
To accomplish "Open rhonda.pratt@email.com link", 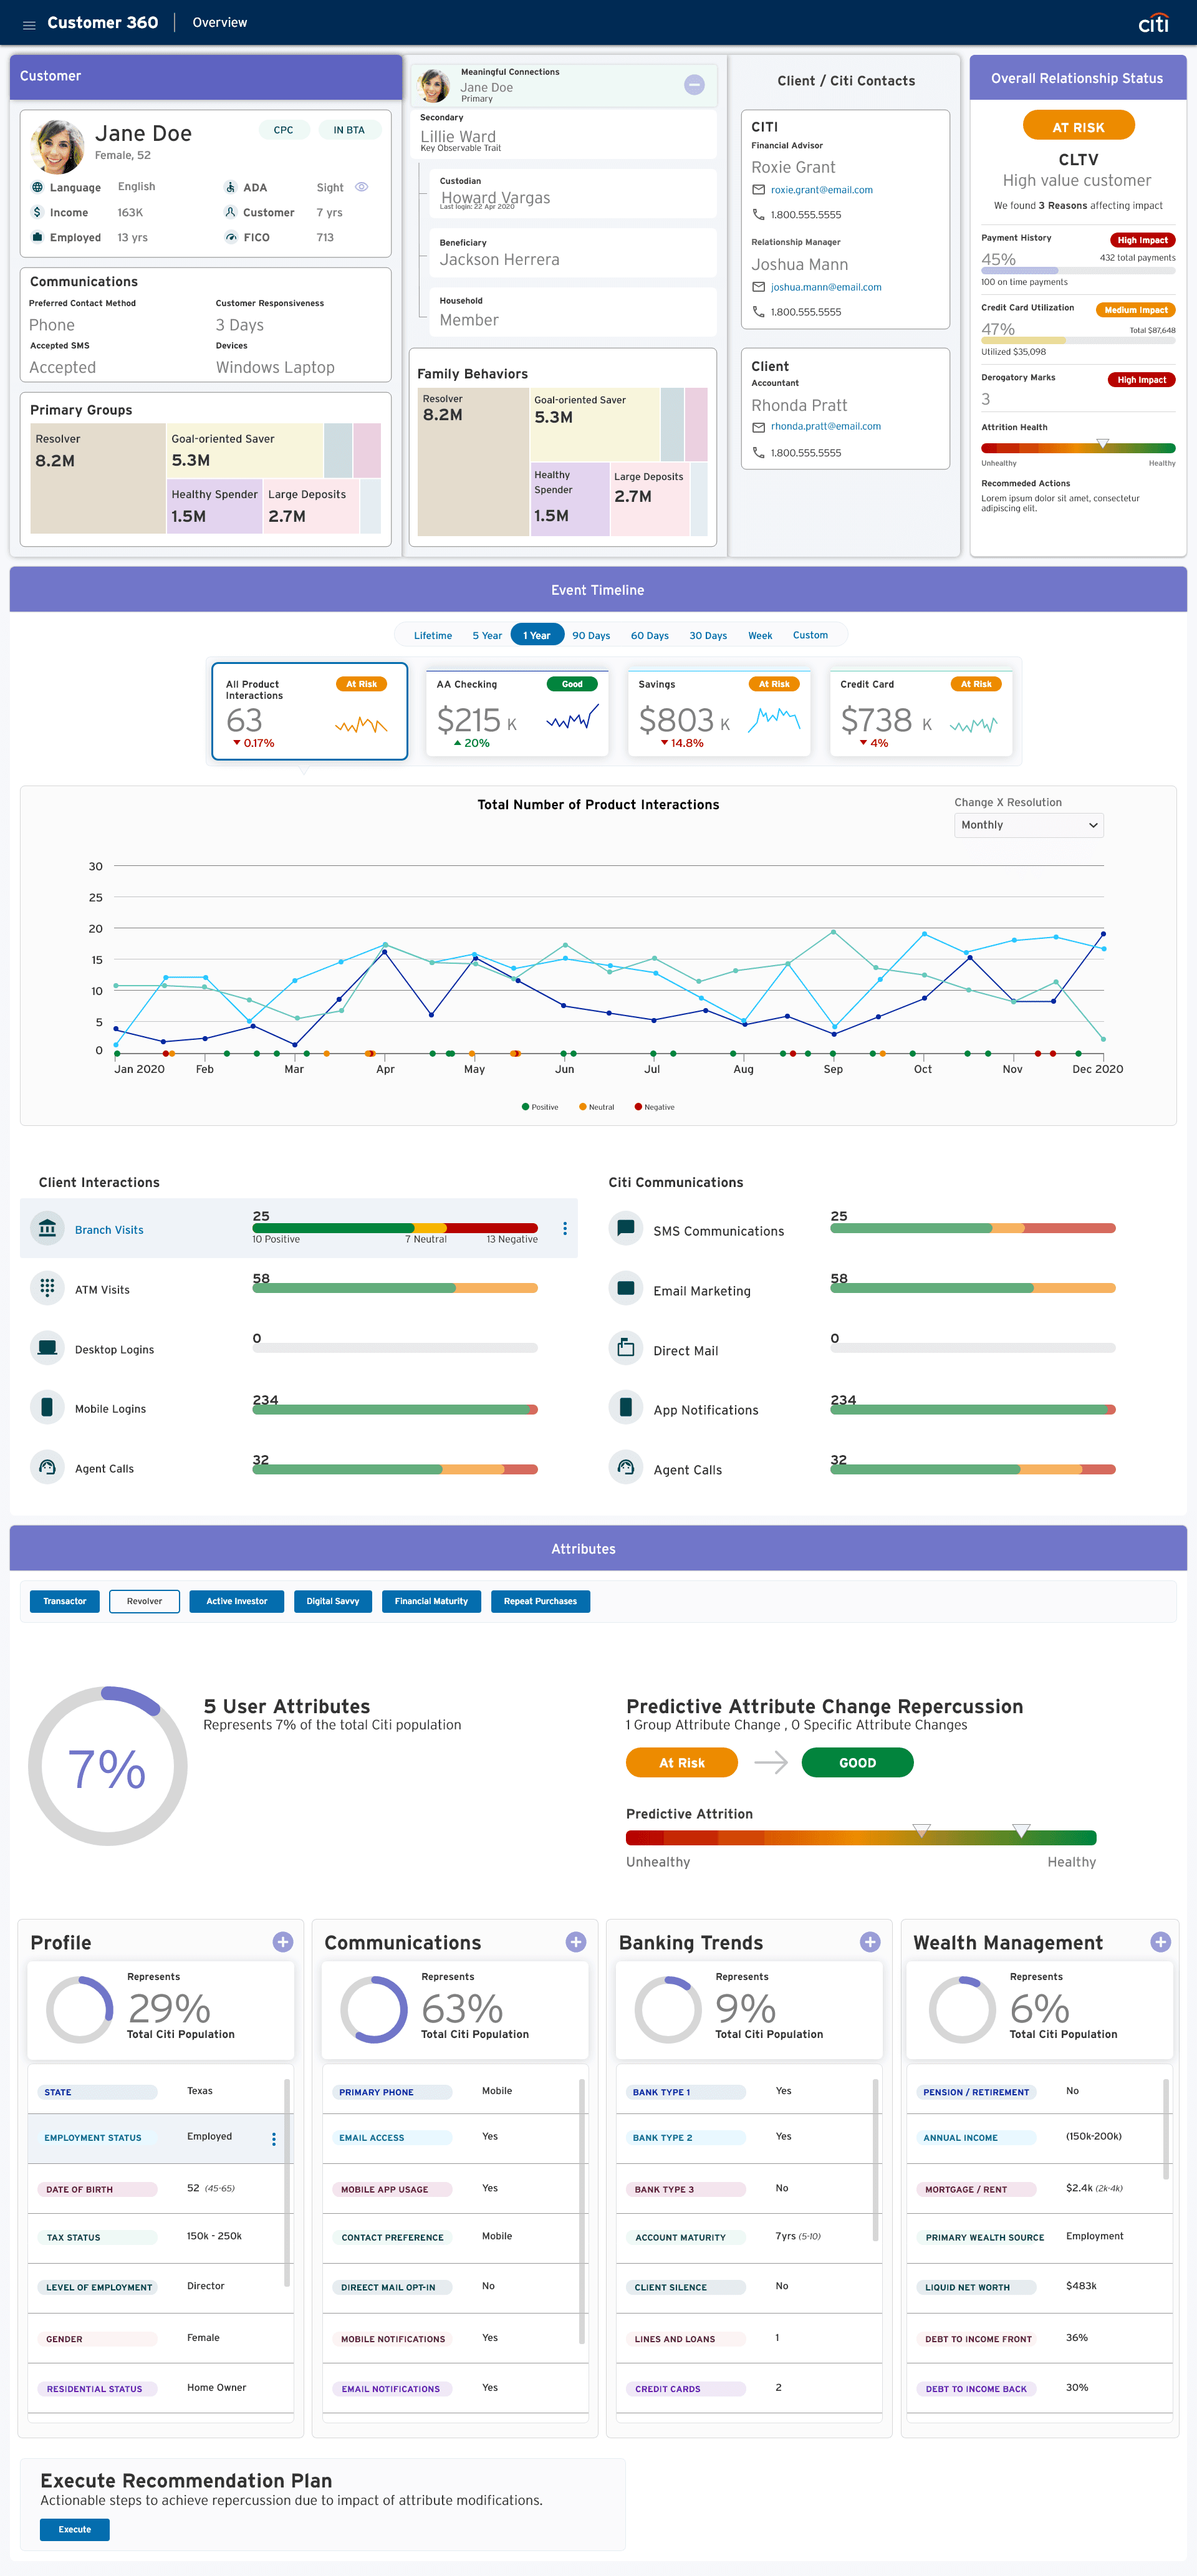I will [x=826, y=426].
